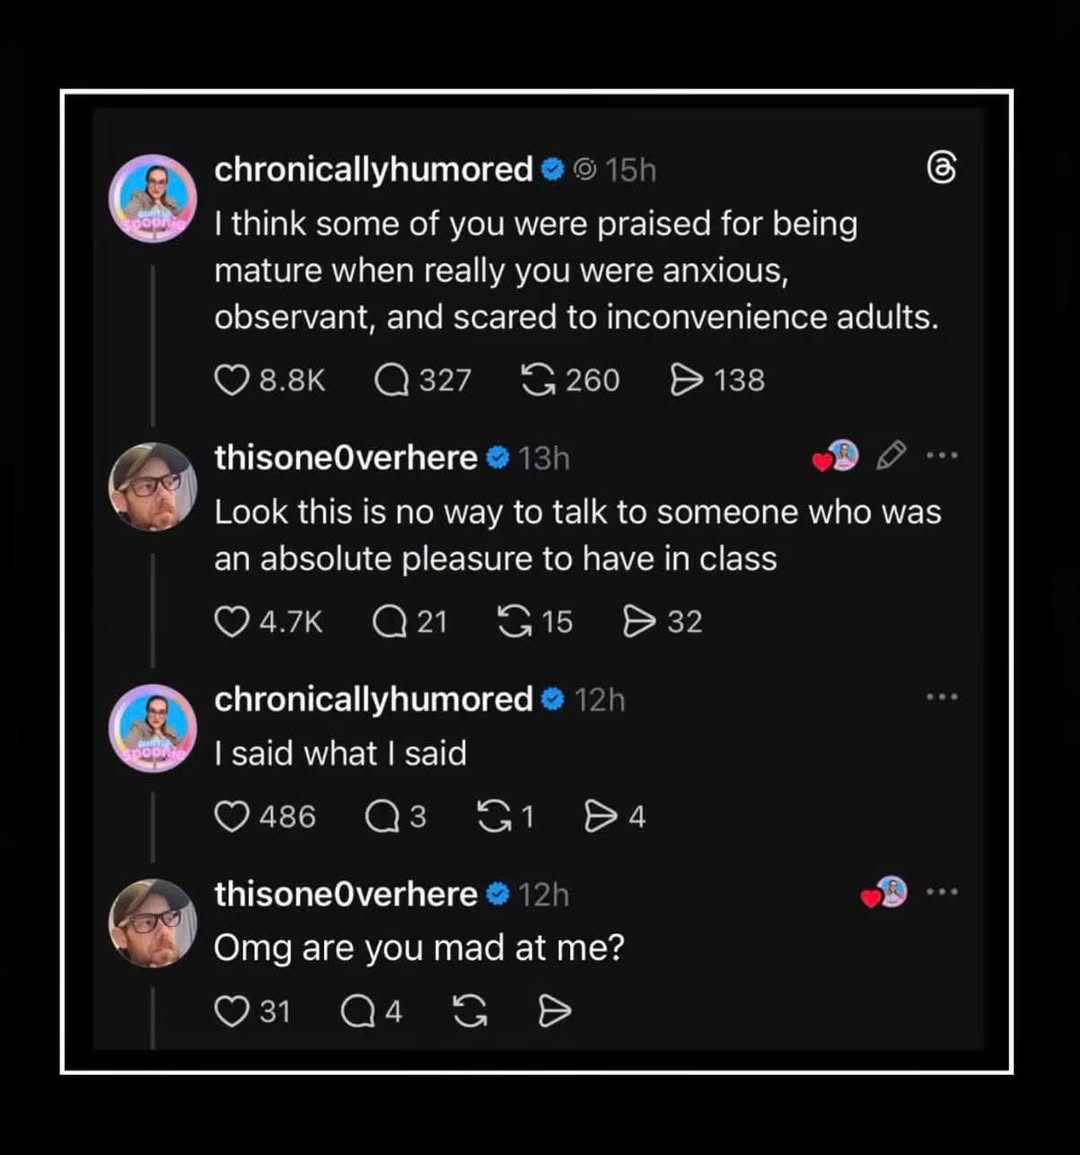Tap the liked-by-author badge on 13h reply

(835, 456)
